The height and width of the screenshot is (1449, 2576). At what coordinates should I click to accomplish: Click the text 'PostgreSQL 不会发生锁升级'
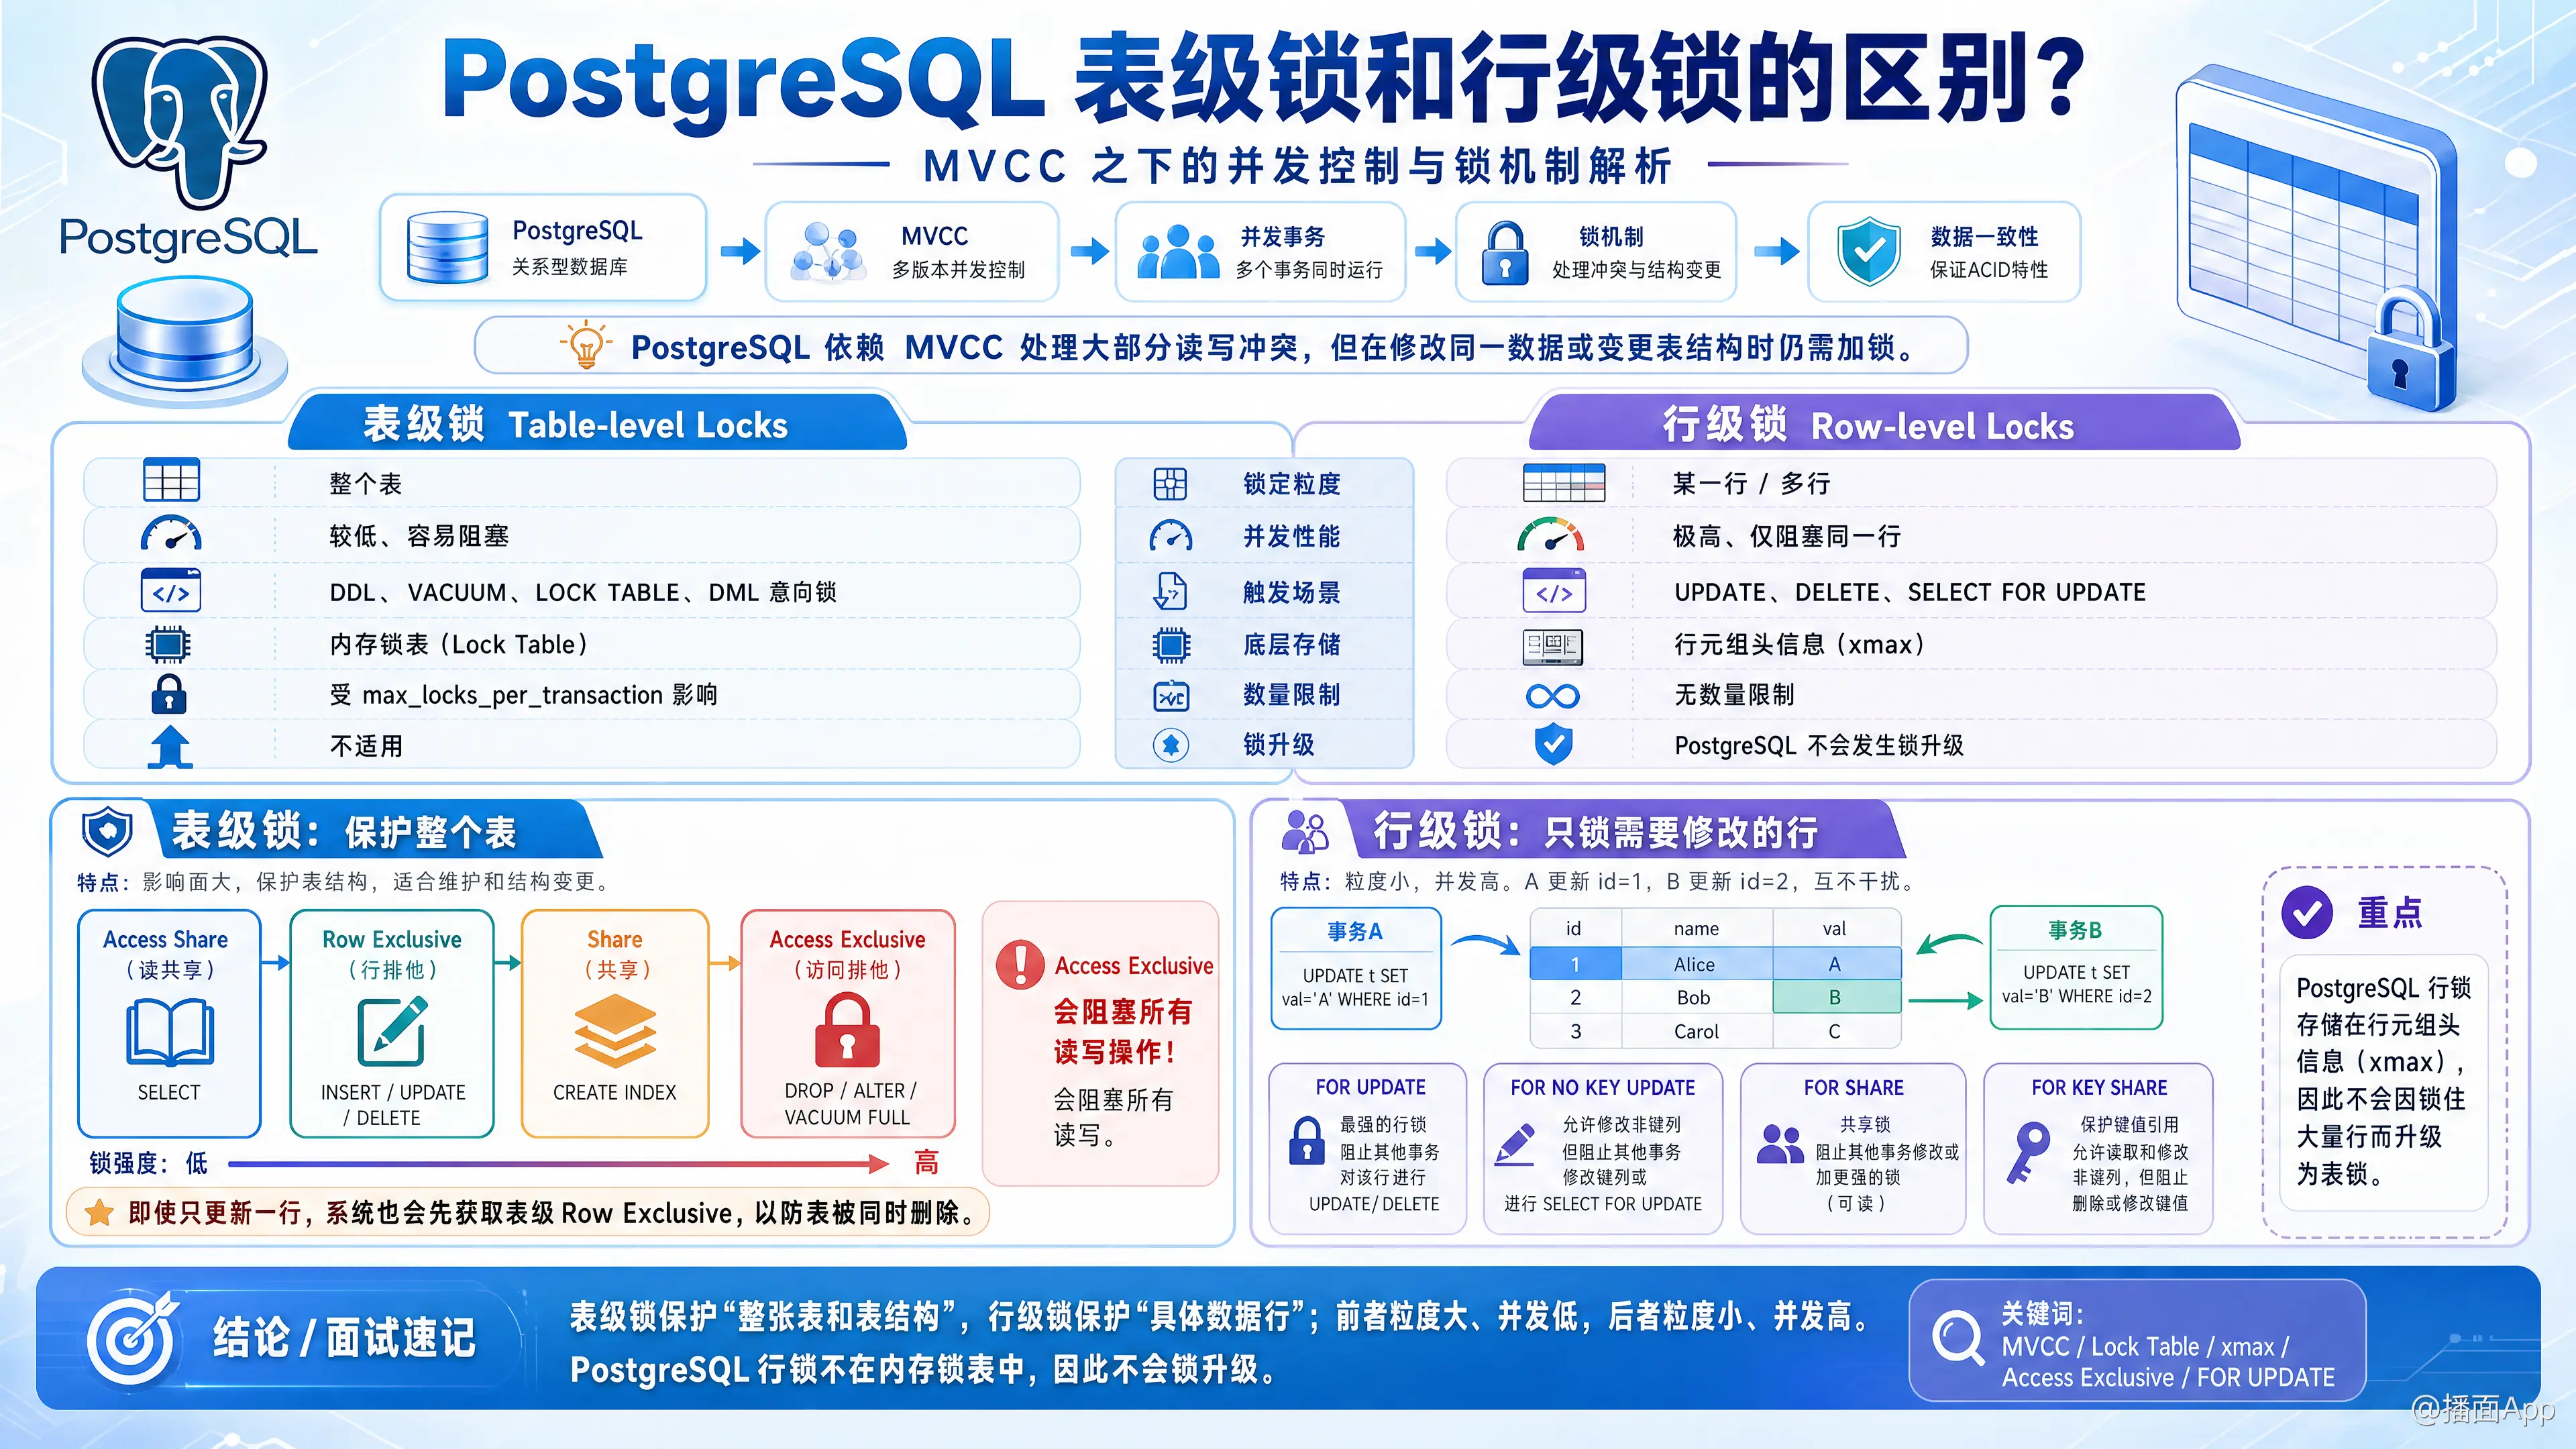click(1819, 746)
